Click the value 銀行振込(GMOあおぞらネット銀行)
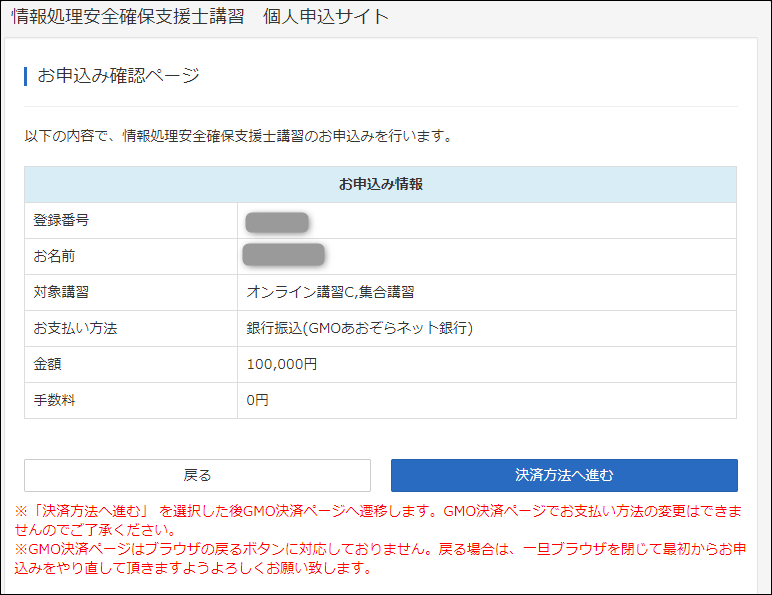Viewport: 772px width, 595px height. pyautogui.click(x=359, y=328)
